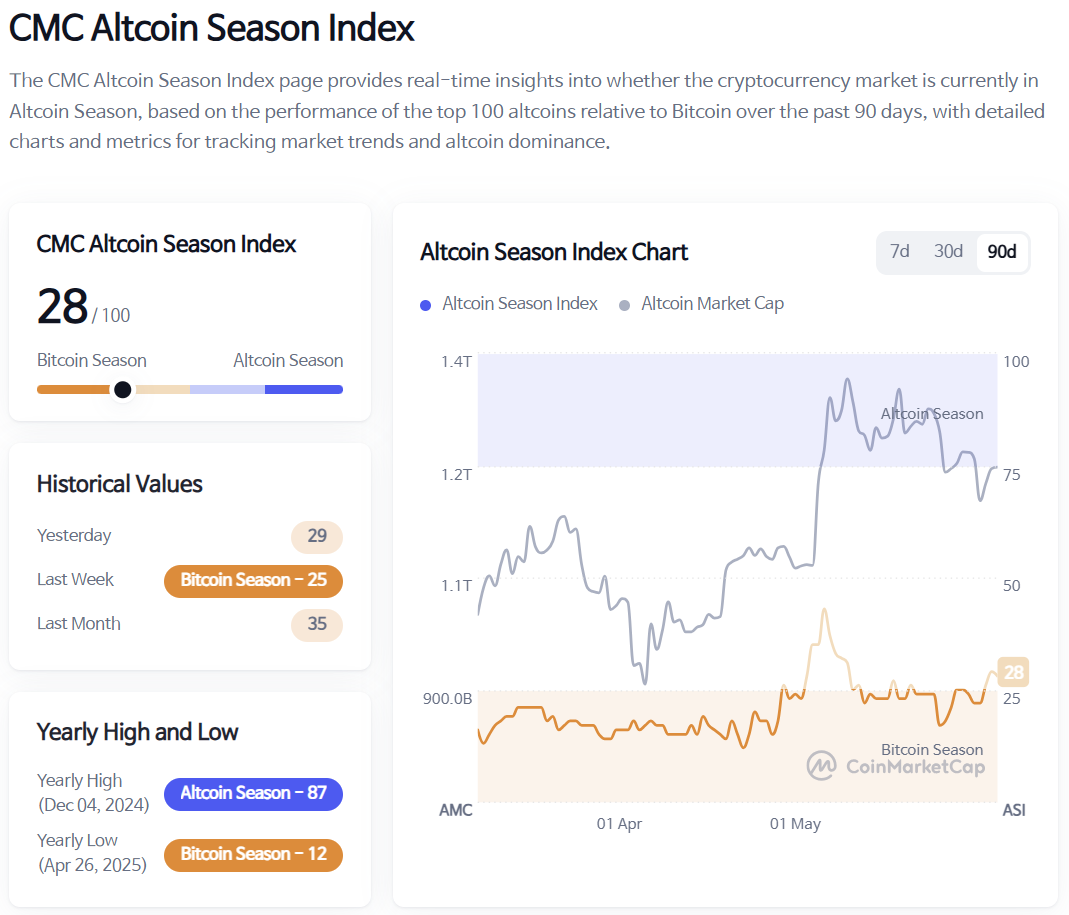Click the Altcoin Market Cap legend label
Viewport: 1069px width, 915px height.
tap(712, 304)
